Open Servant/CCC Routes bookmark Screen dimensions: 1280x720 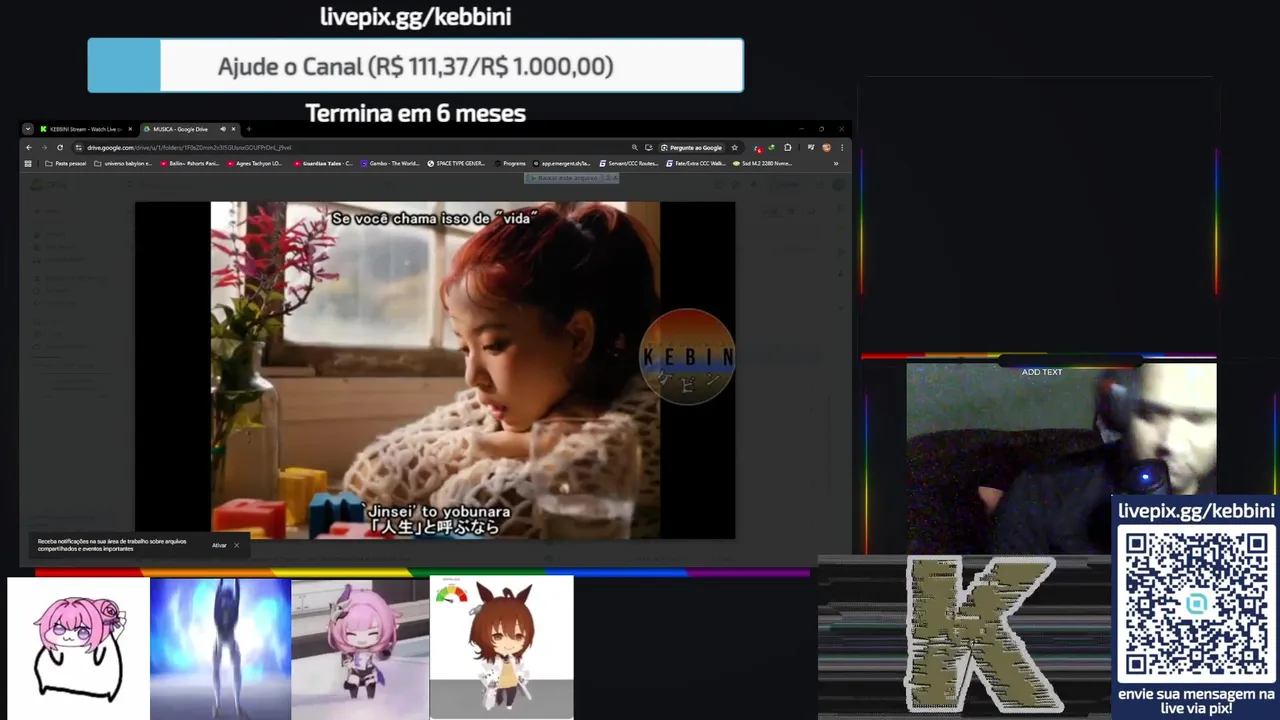pyautogui.click(x=629, y=163)
